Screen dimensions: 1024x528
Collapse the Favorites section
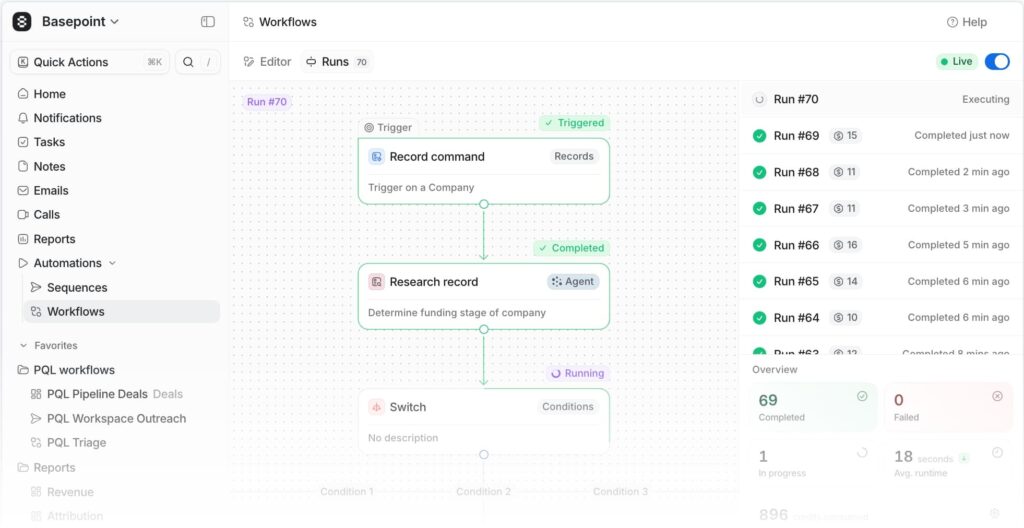[x=24, y=346]
